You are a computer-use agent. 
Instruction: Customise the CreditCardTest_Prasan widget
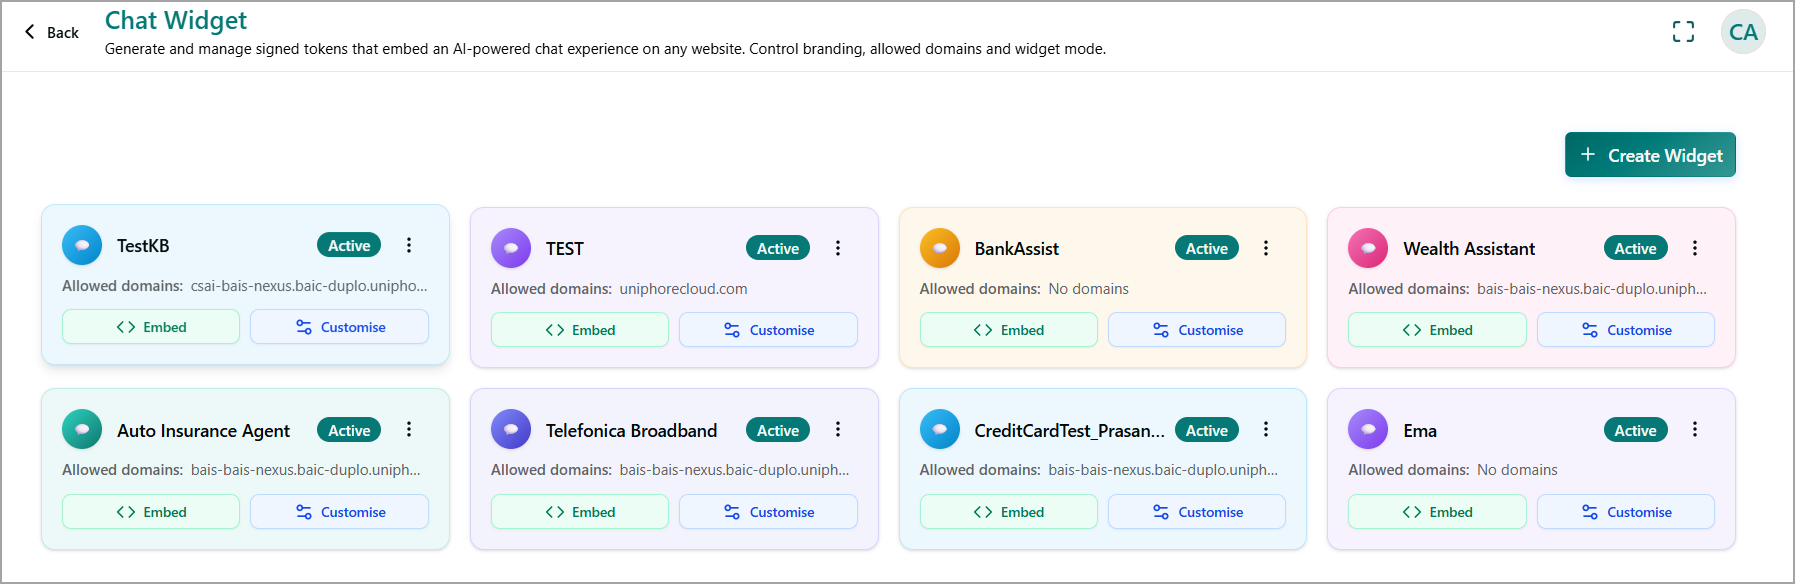point(1197,512)
